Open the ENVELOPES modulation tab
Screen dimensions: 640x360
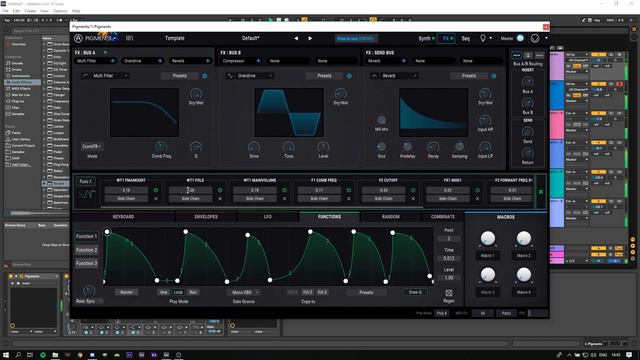(x=206, y=217)
